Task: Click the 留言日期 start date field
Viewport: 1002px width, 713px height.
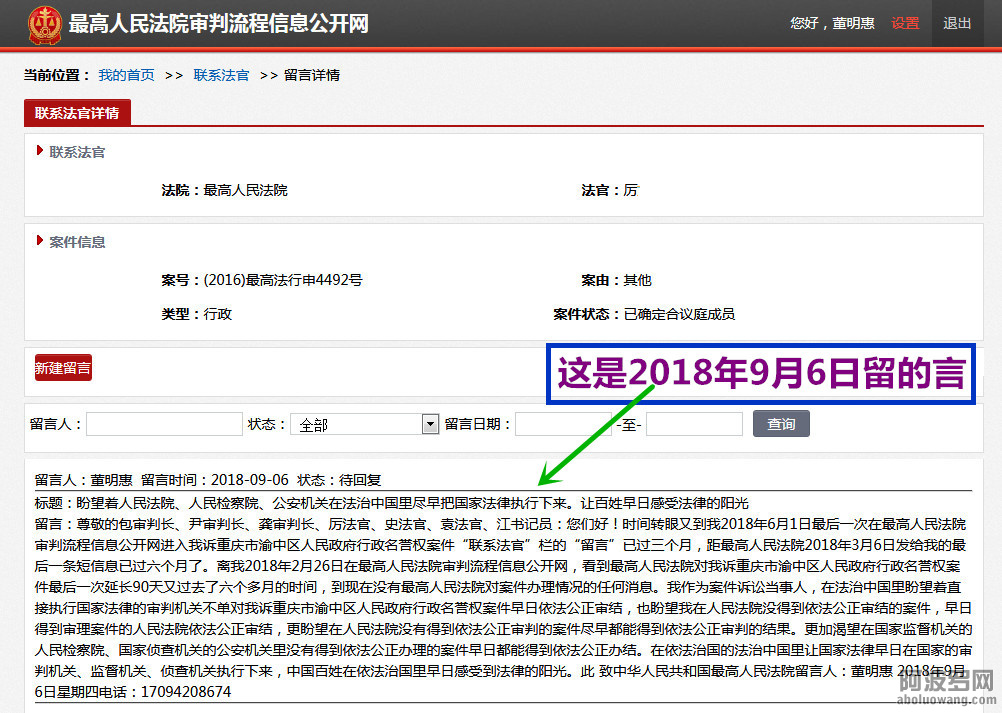Action: click(563, 424)
